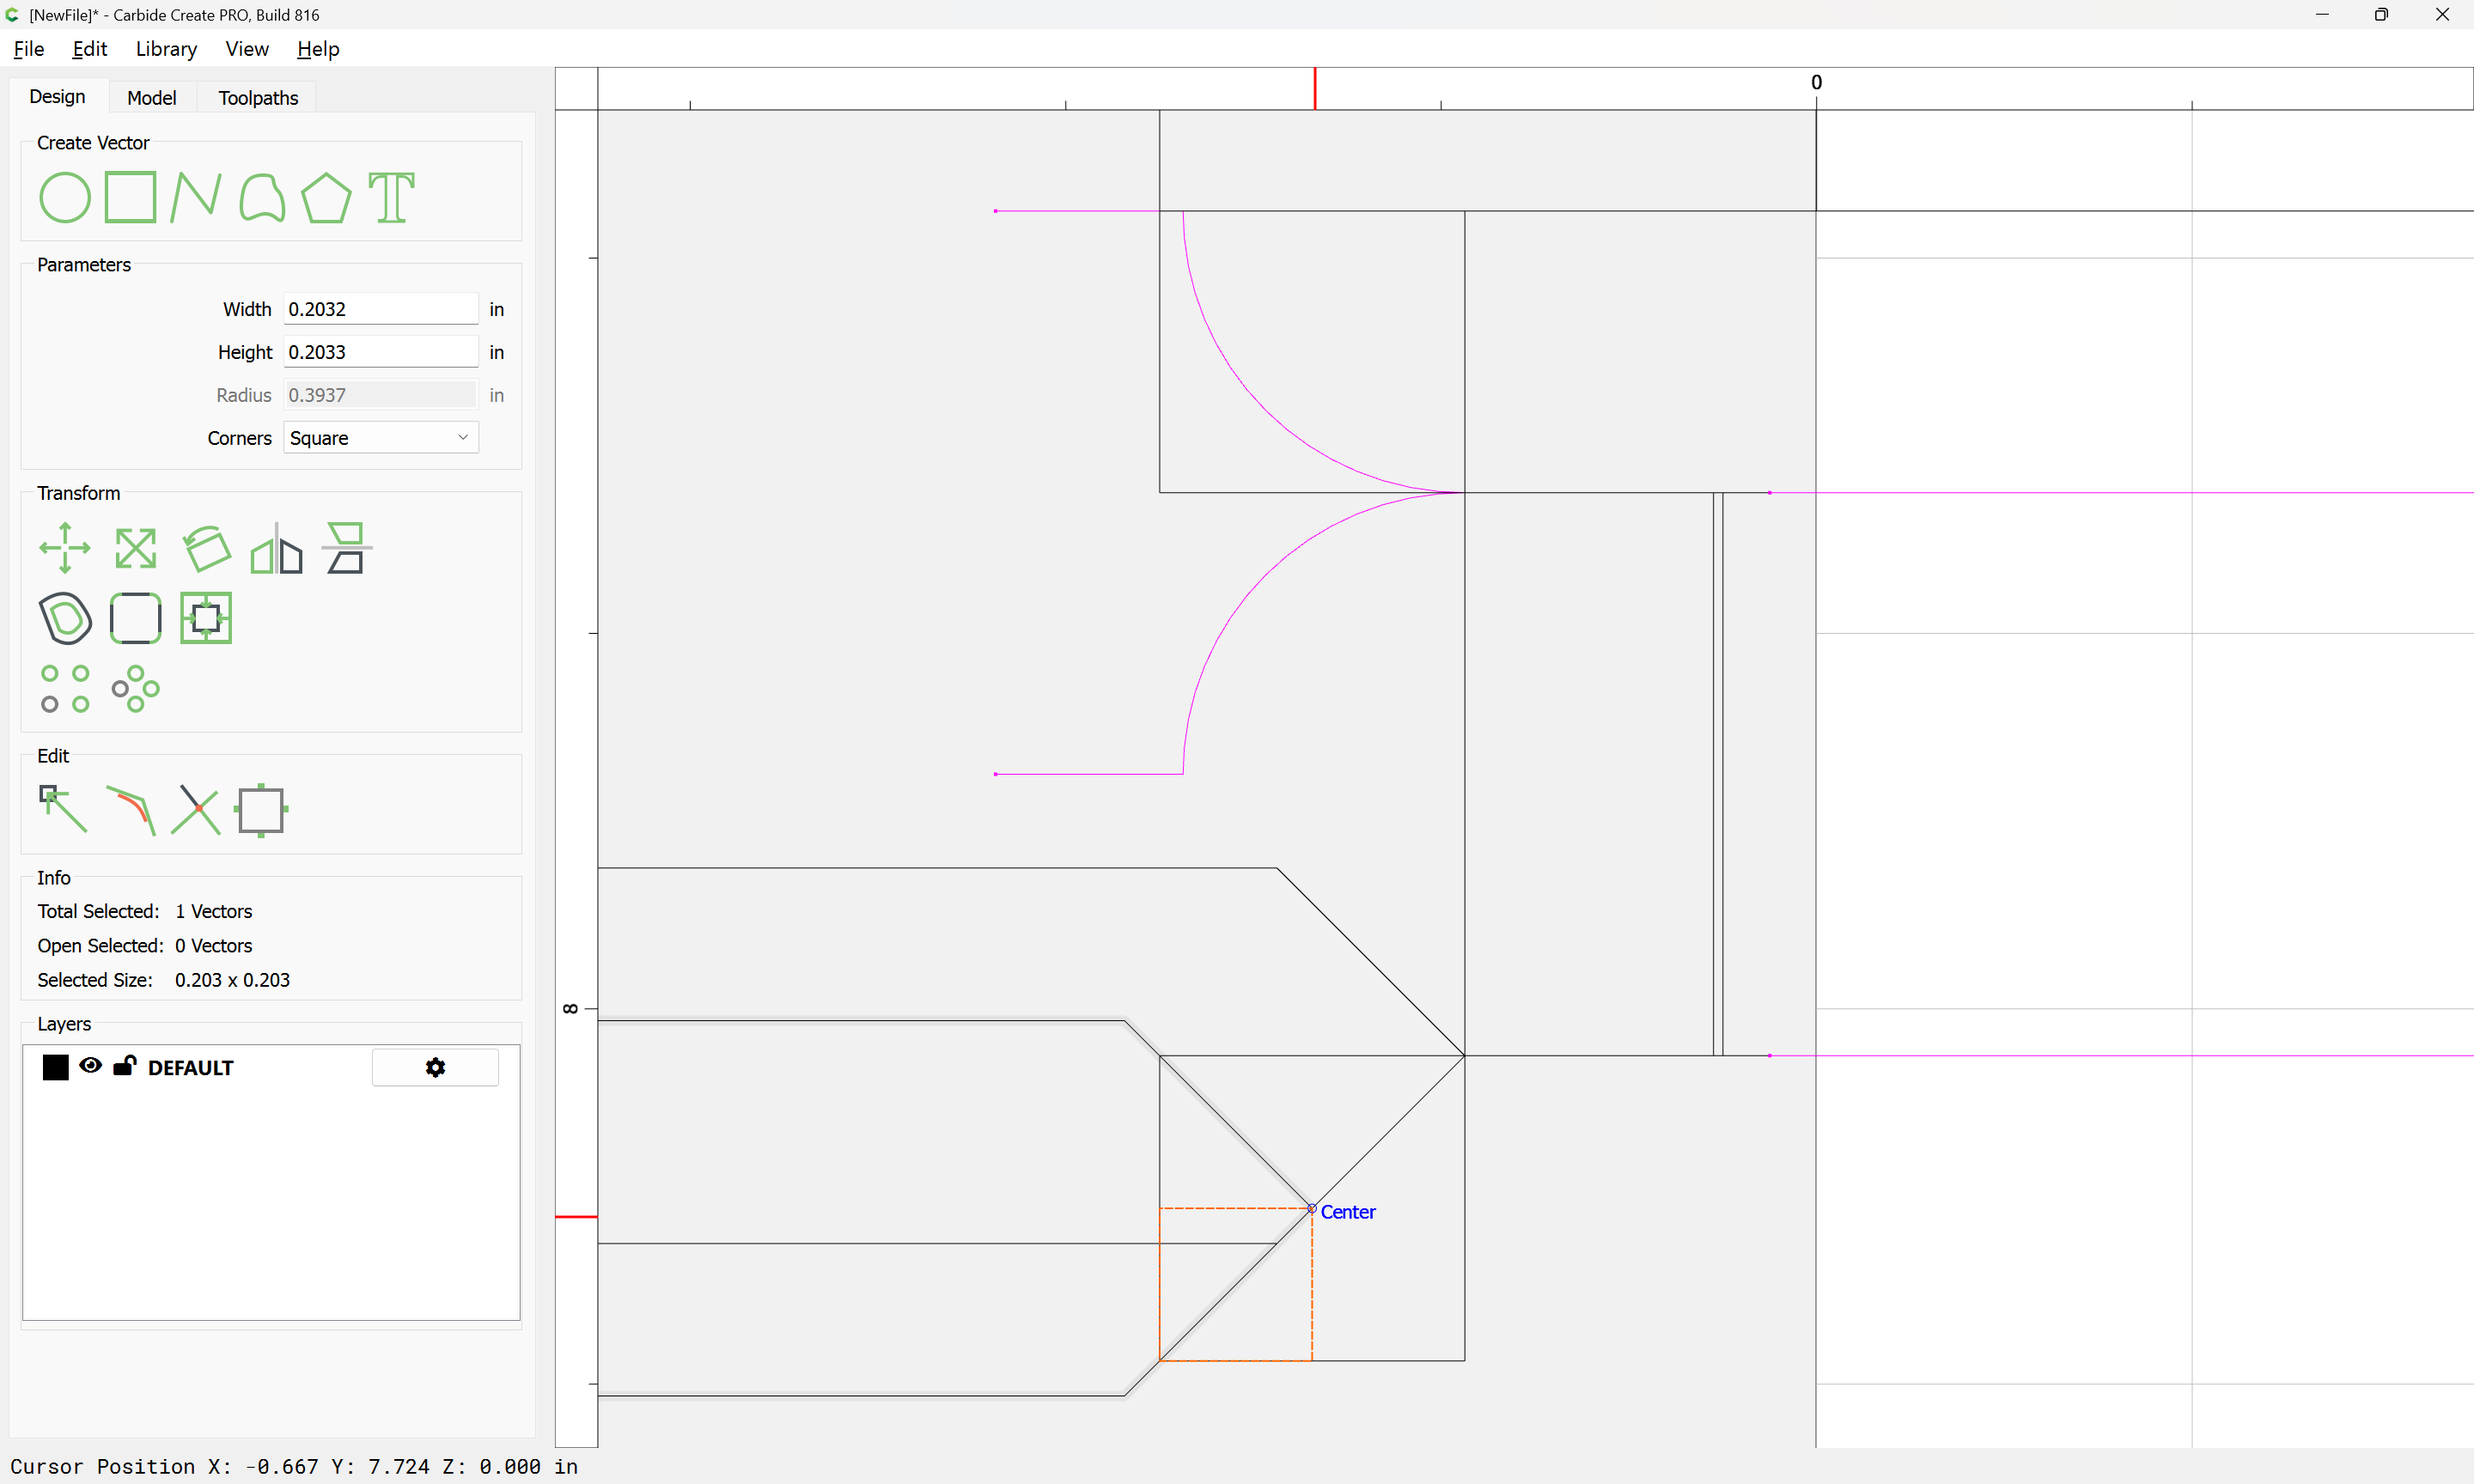This screenshot has height=1484, width=2474.
Task: Open the View menu
Action: pyautogui.click(x=247, y=49)
